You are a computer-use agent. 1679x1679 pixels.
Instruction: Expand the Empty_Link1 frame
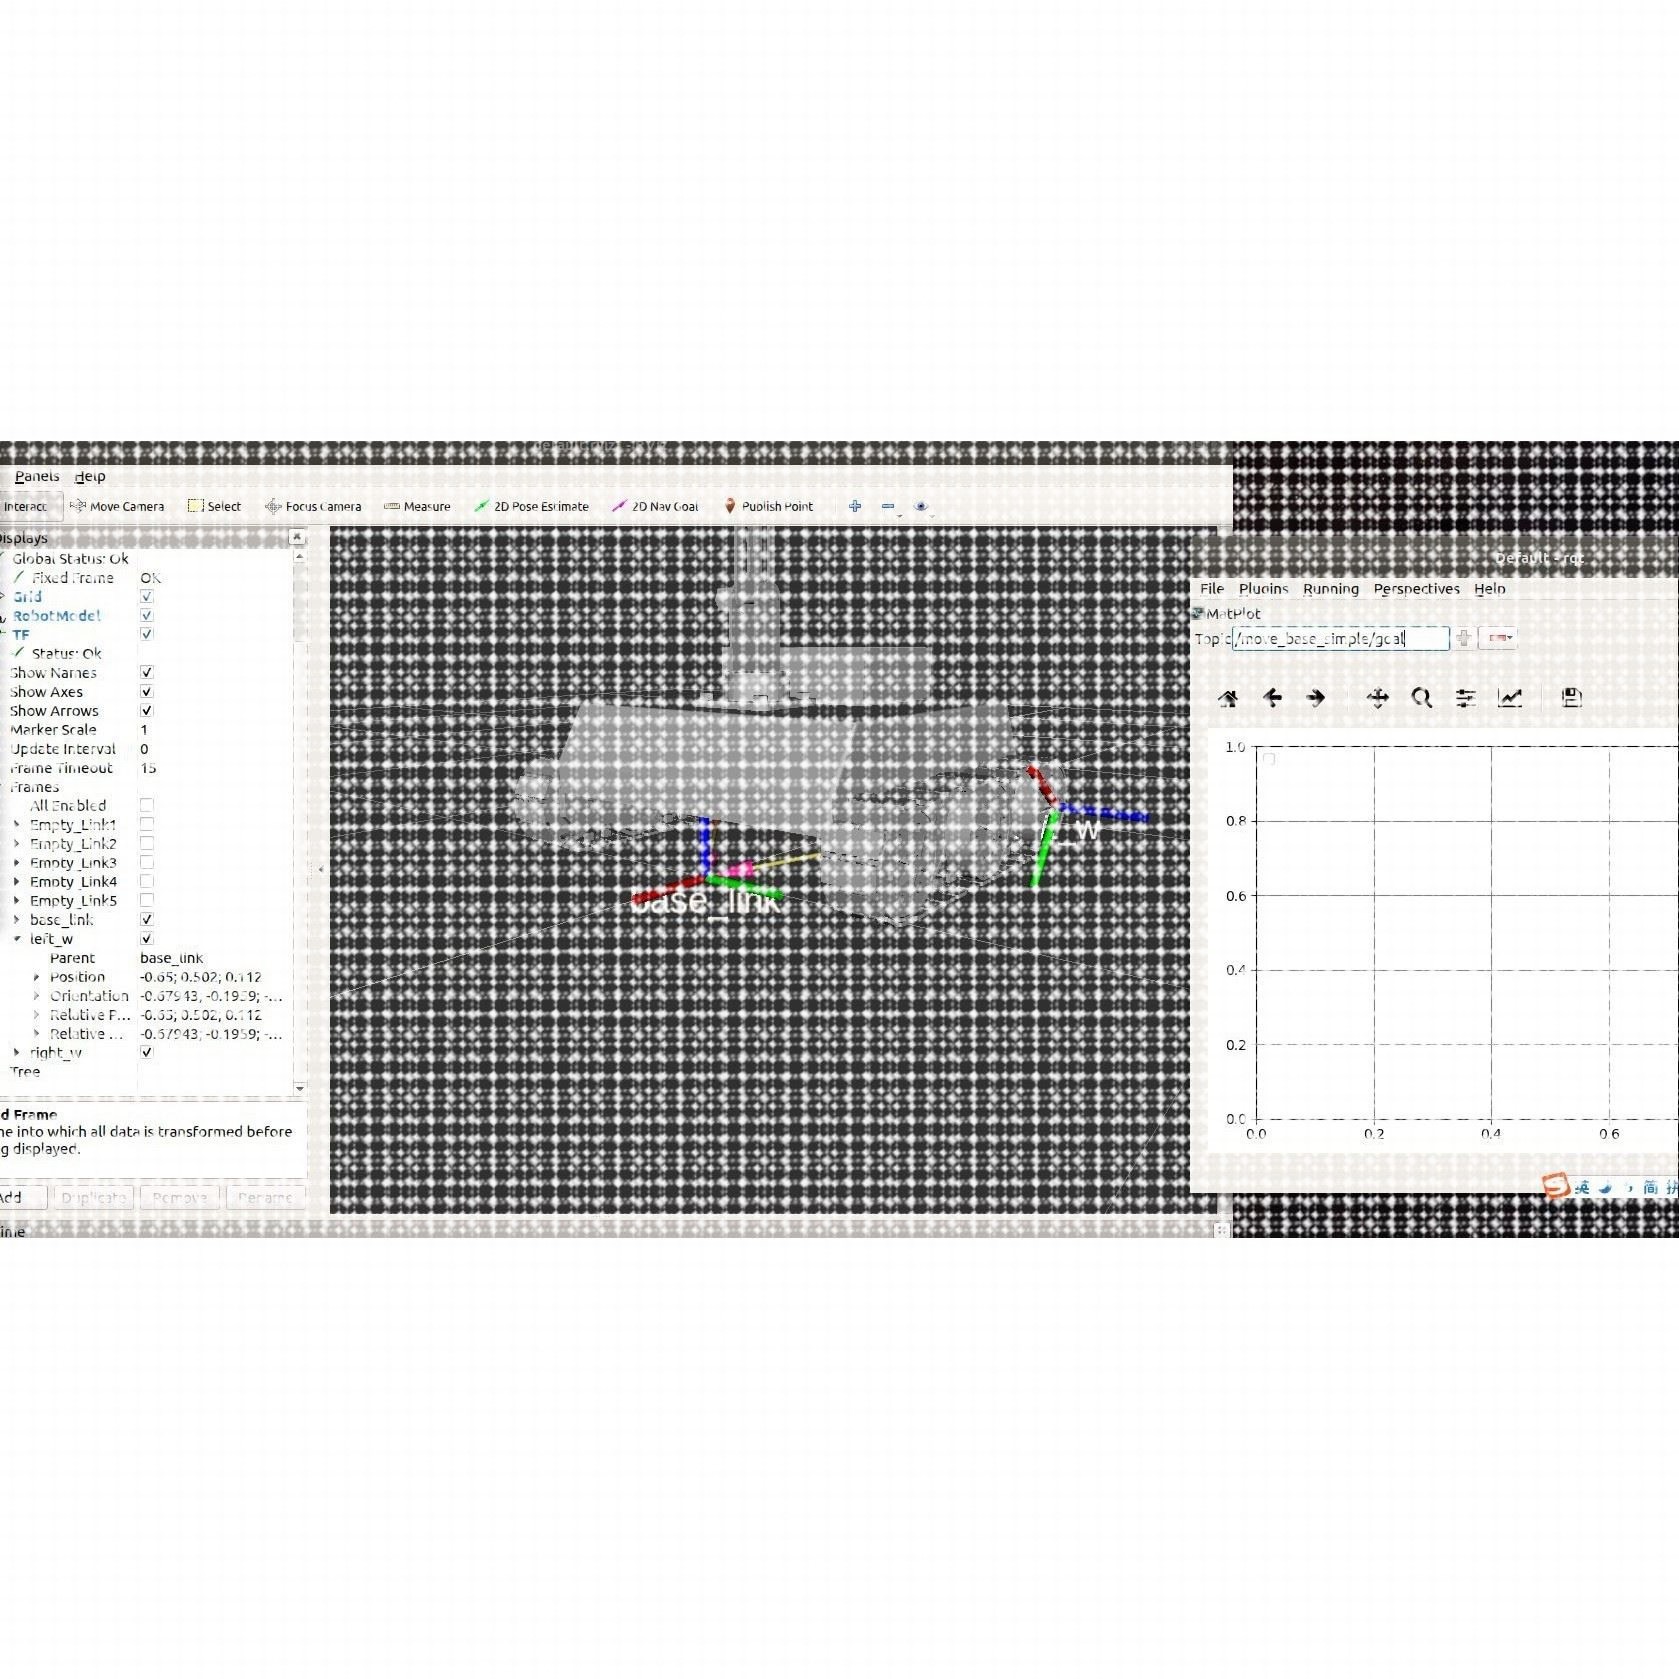(17, 825)
